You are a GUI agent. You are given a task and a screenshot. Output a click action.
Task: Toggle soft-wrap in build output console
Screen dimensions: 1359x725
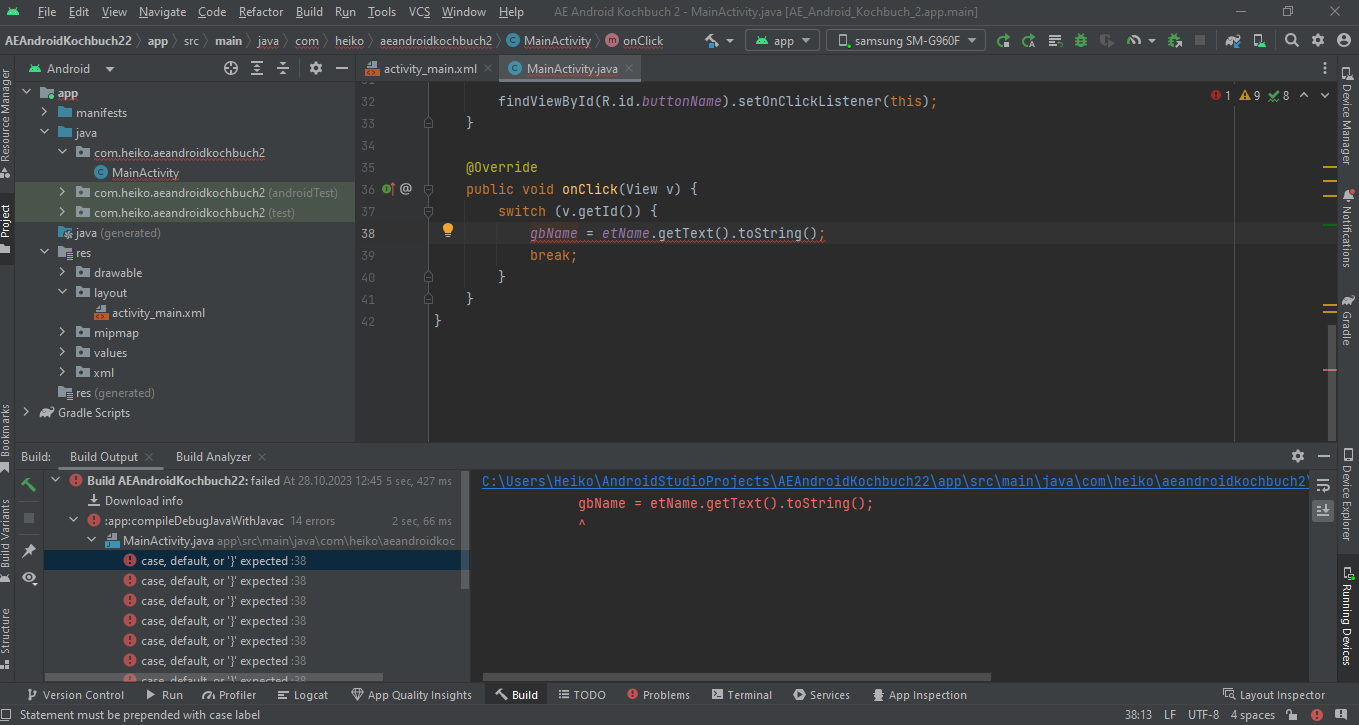pyautogui.click(x=1323, y=485)
